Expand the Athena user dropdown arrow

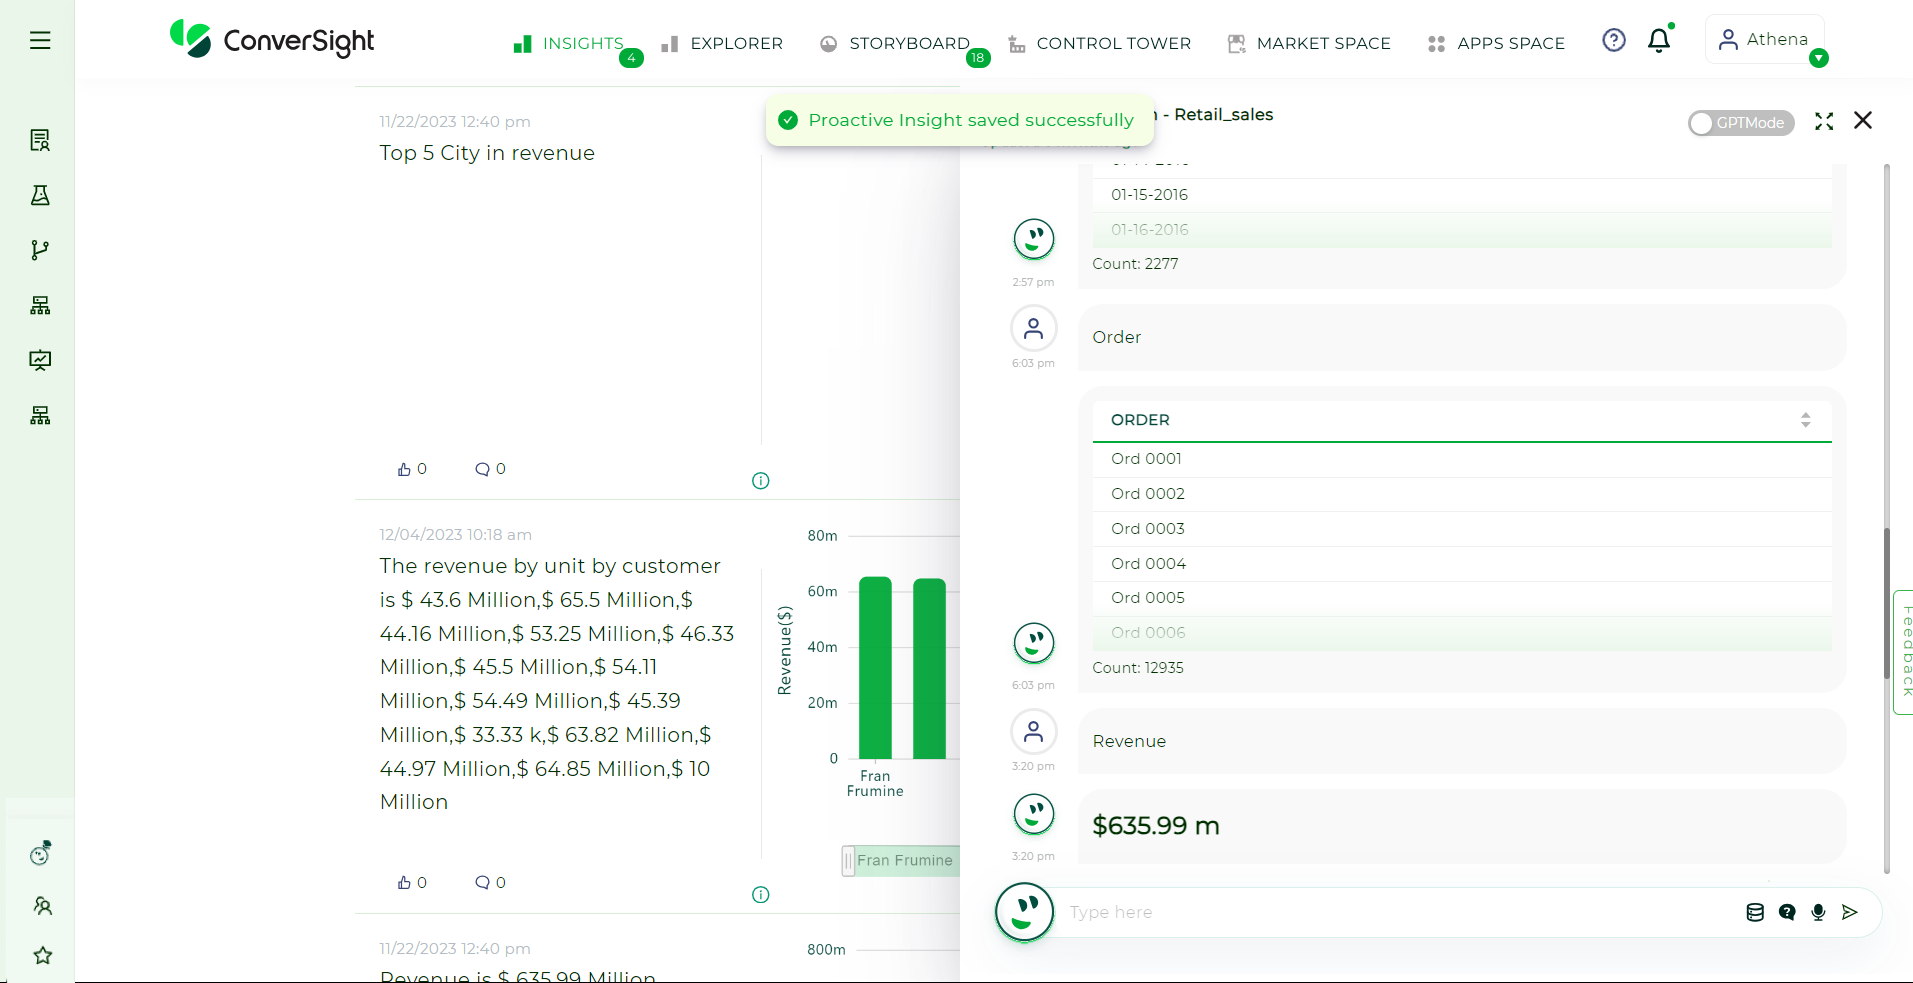pyautogui.click(x=1819, y=58)
